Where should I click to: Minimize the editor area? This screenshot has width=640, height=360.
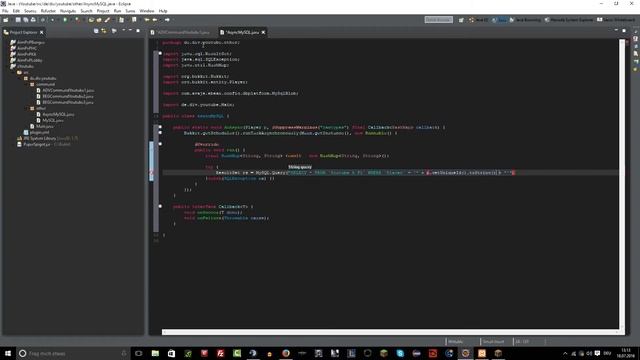click(616, 31)
